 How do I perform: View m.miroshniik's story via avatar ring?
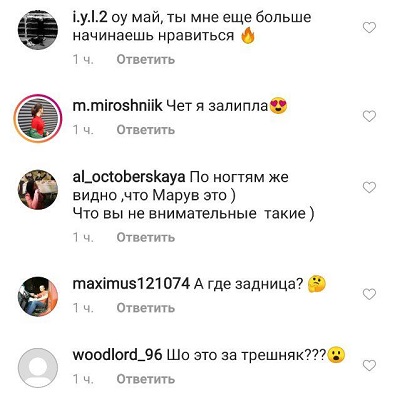38,119
